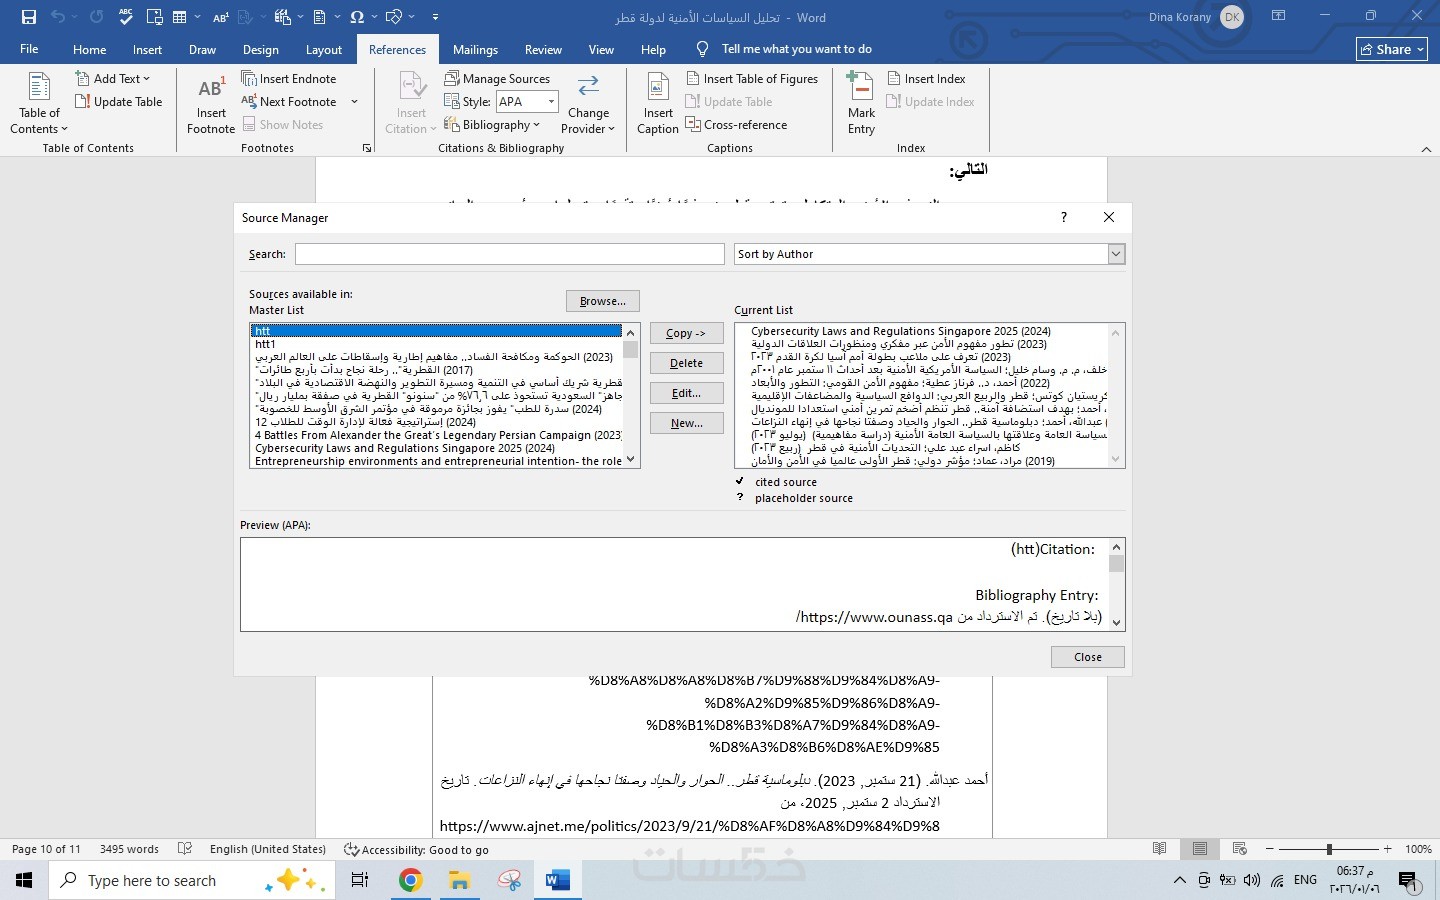
Task: Open the Footnotes dialog launcher
Action: click(x=367, y=148)
